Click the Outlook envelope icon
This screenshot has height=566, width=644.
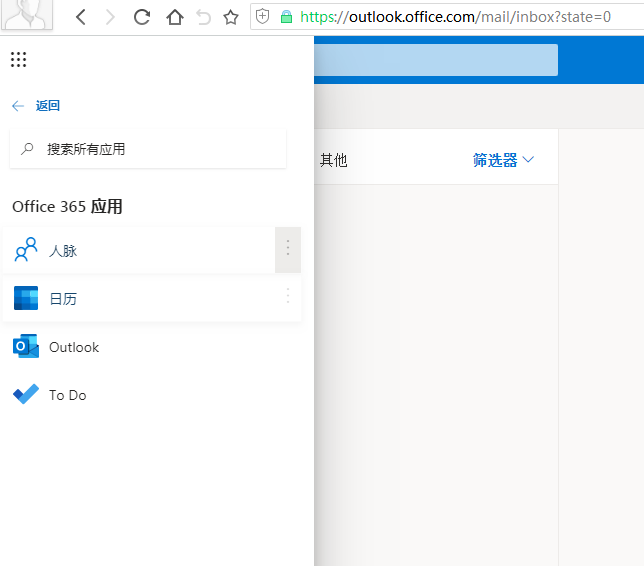[x=26, y=346]
